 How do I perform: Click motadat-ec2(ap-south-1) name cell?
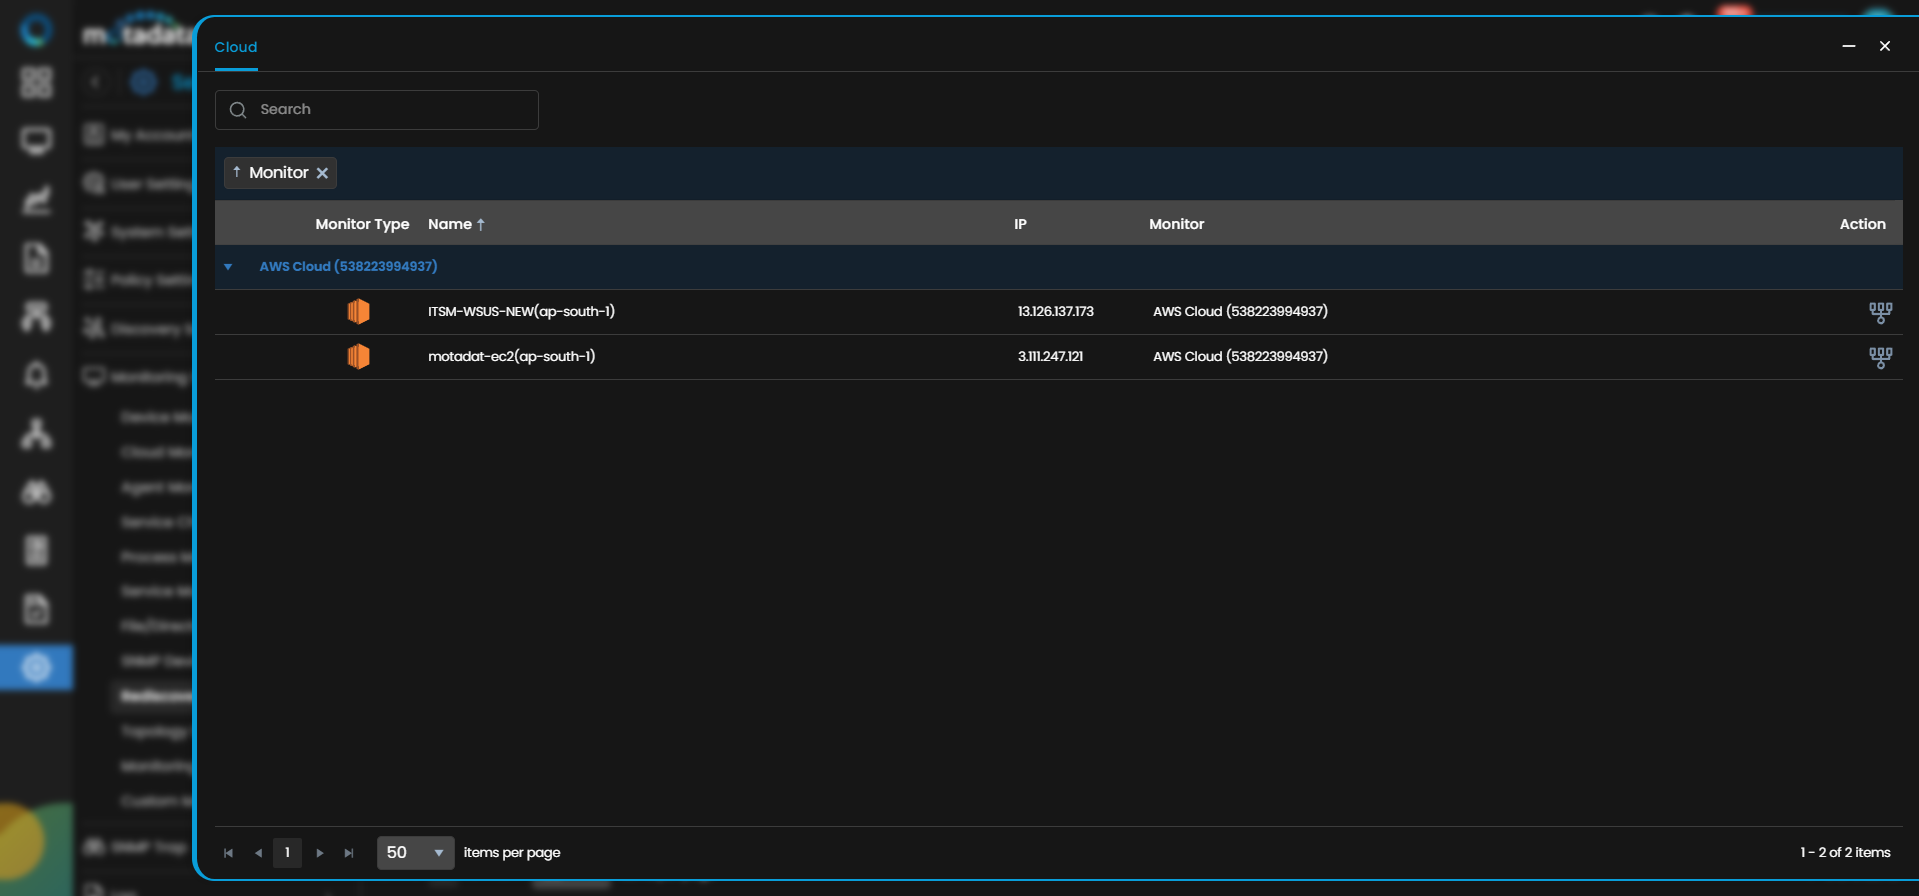[x=511, y=356]
